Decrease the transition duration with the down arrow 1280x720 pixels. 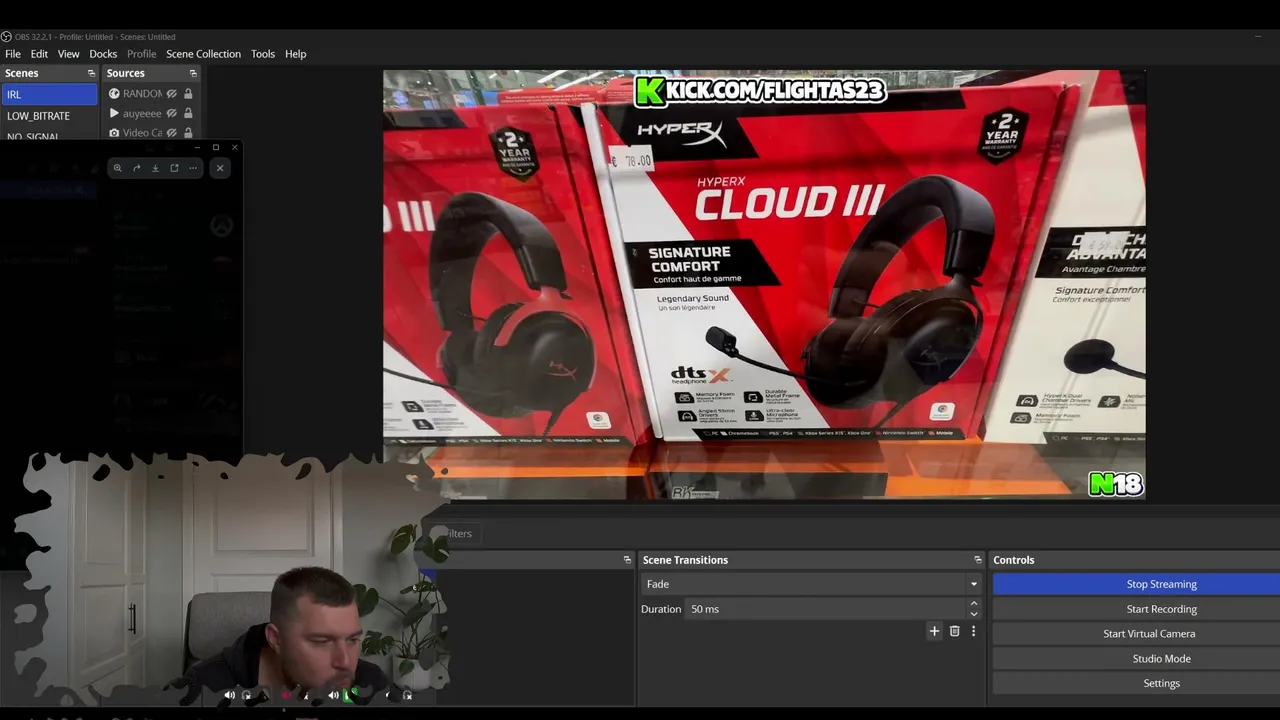(974, 614)
